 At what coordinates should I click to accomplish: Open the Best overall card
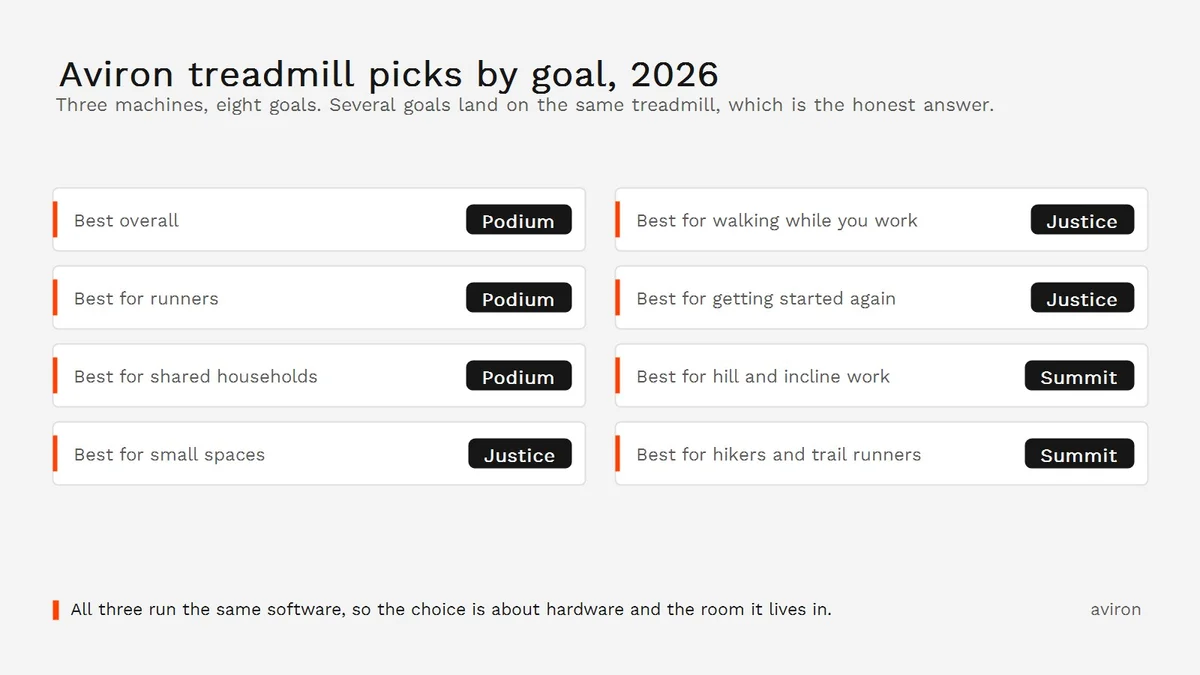pyautogui.click(x=319, y=220)
